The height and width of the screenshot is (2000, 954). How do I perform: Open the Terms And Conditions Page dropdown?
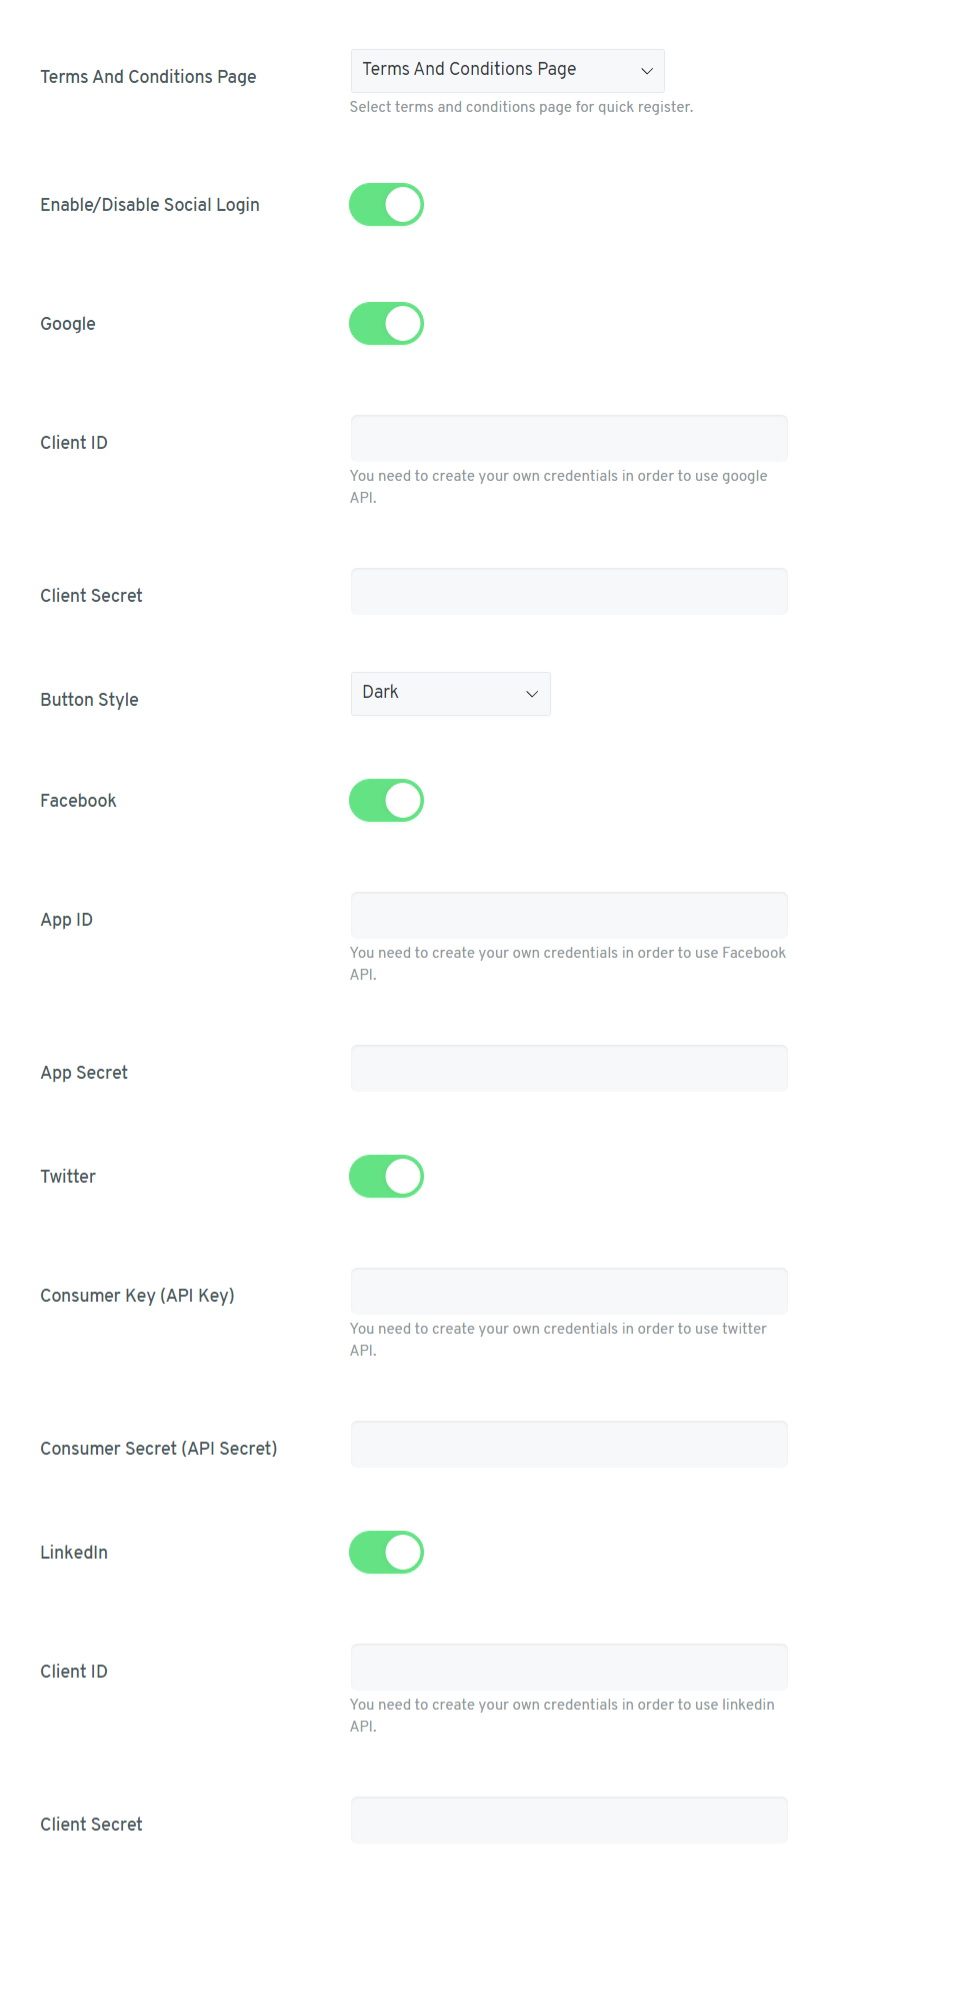(x=507, y=70)
